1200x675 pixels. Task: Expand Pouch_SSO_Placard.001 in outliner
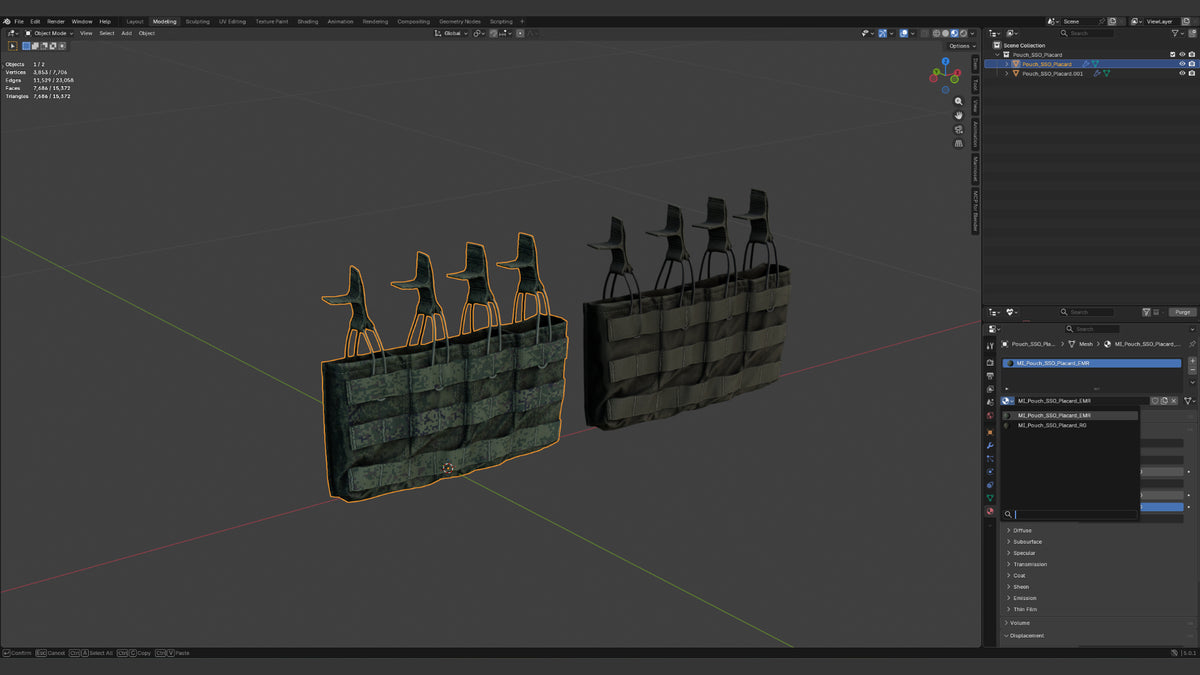point(1006,73)
